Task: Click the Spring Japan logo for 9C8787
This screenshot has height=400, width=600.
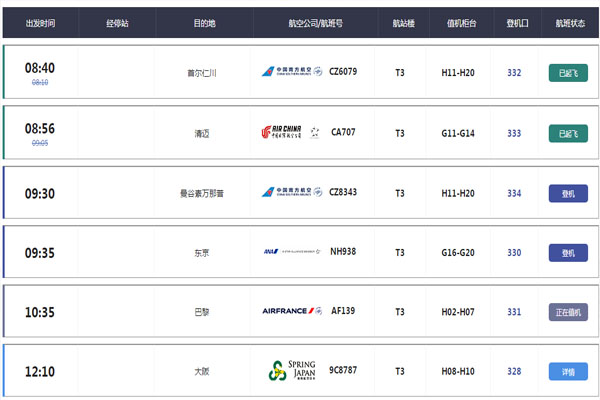Action: [x=292, y=371]
